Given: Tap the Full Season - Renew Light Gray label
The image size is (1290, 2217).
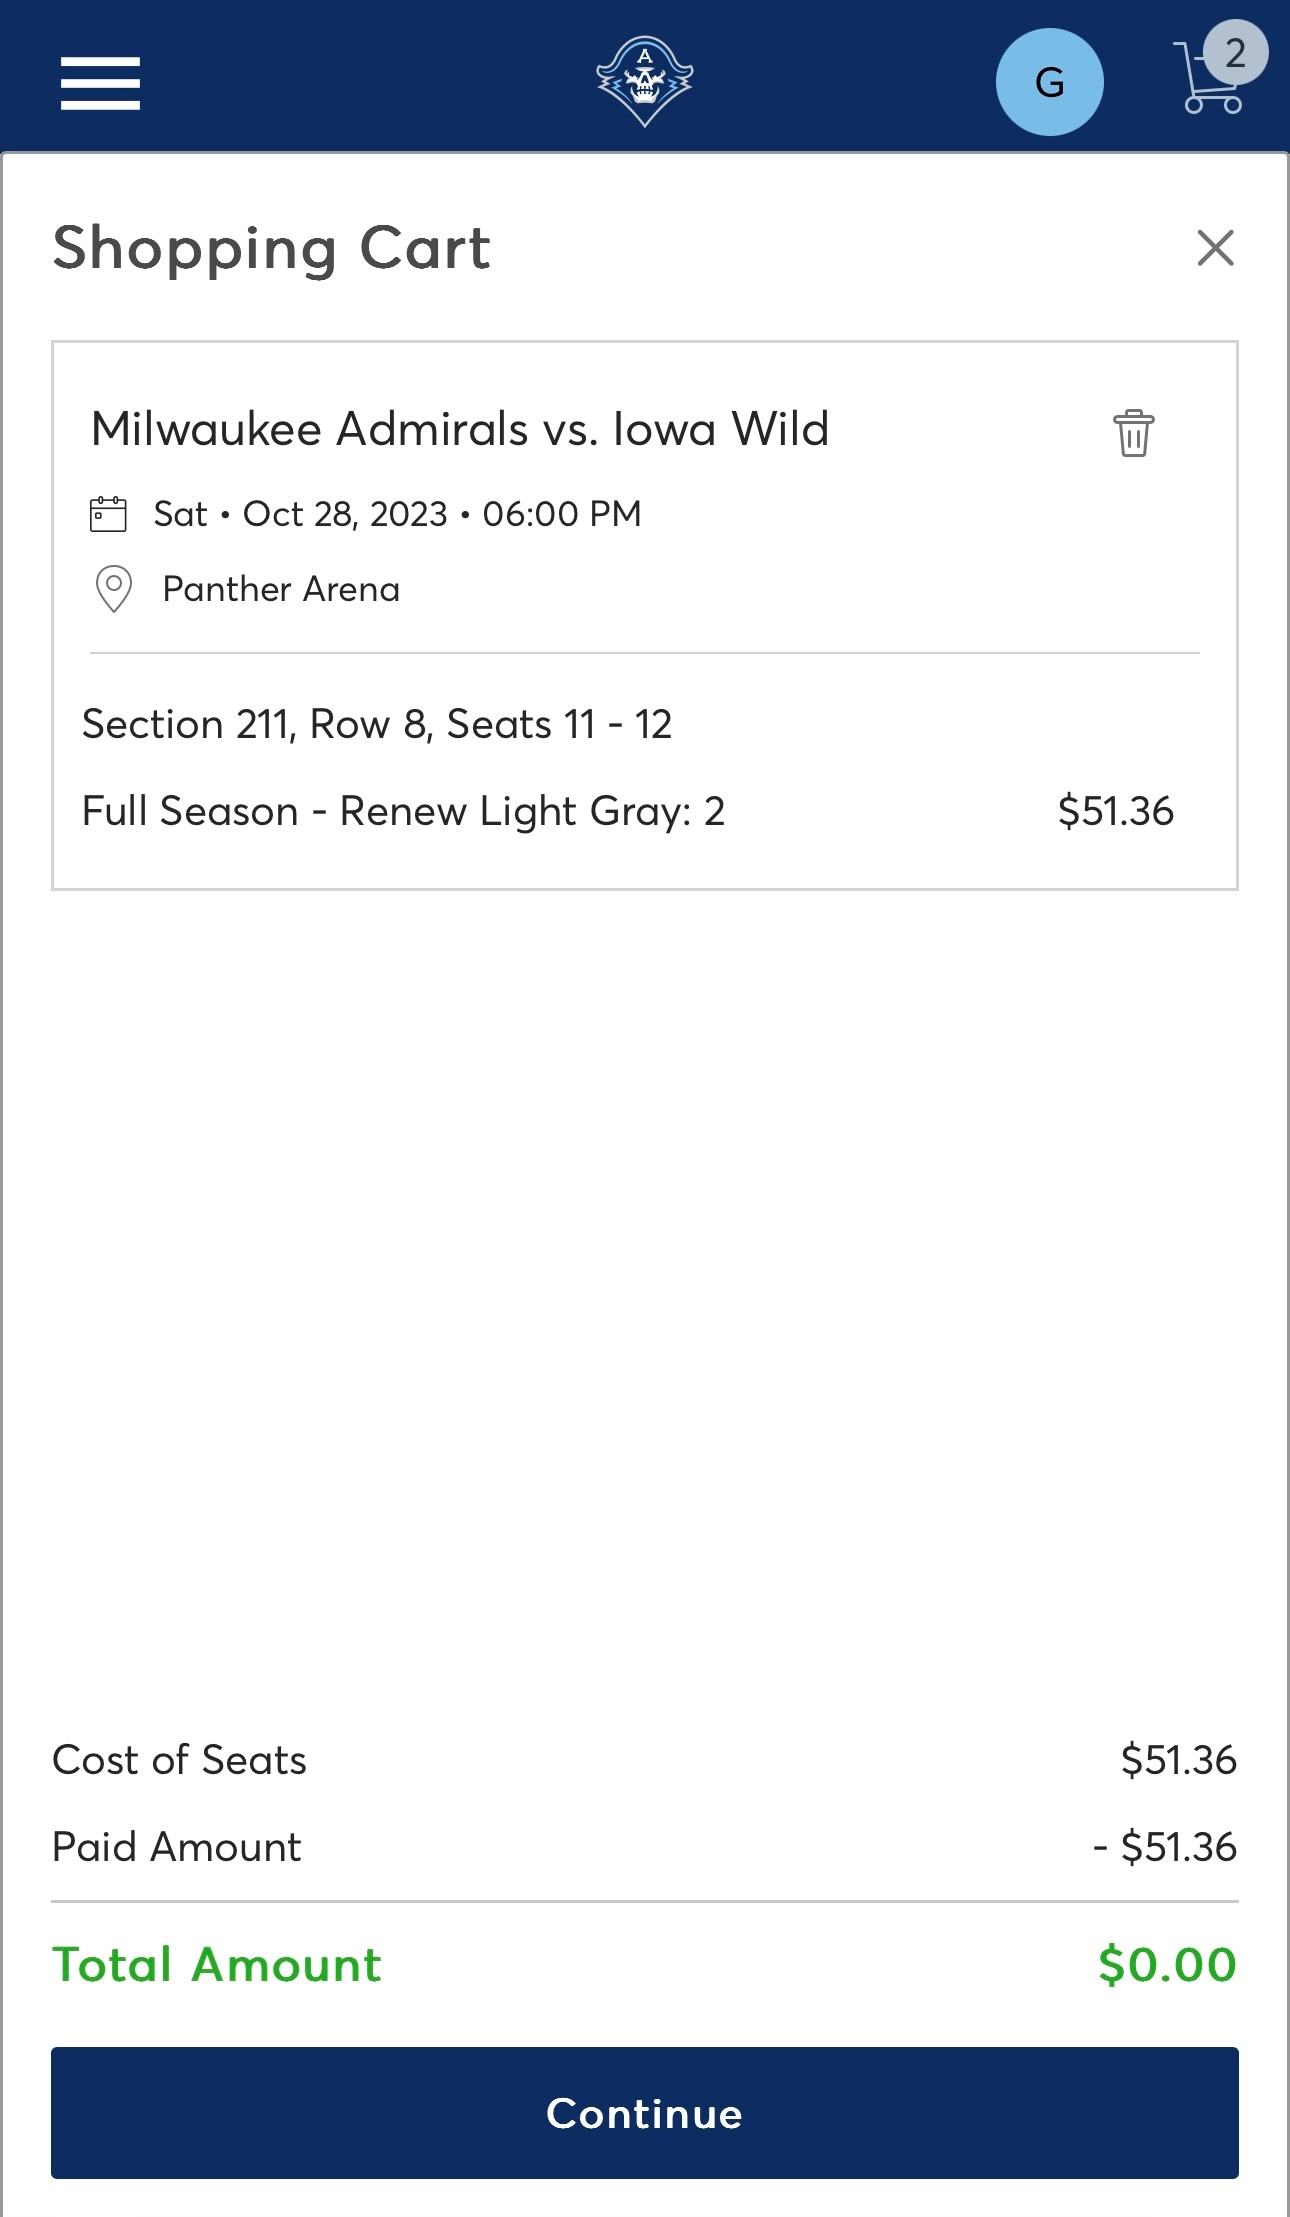Looking at the screenshot, I should point(403,811).
